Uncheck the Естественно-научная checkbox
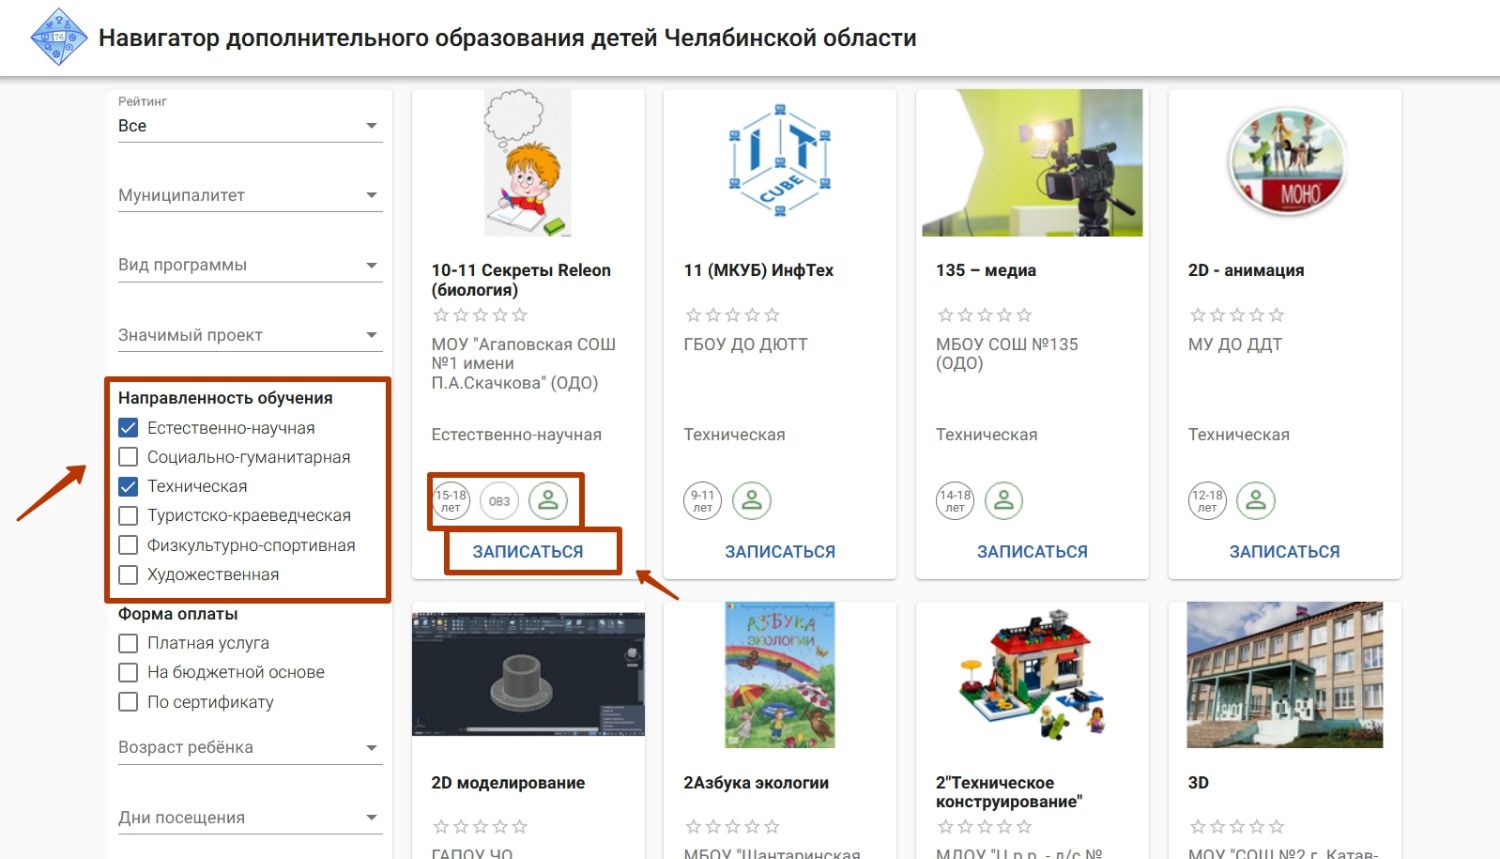 pyautogui.click(x=128, y=428)
